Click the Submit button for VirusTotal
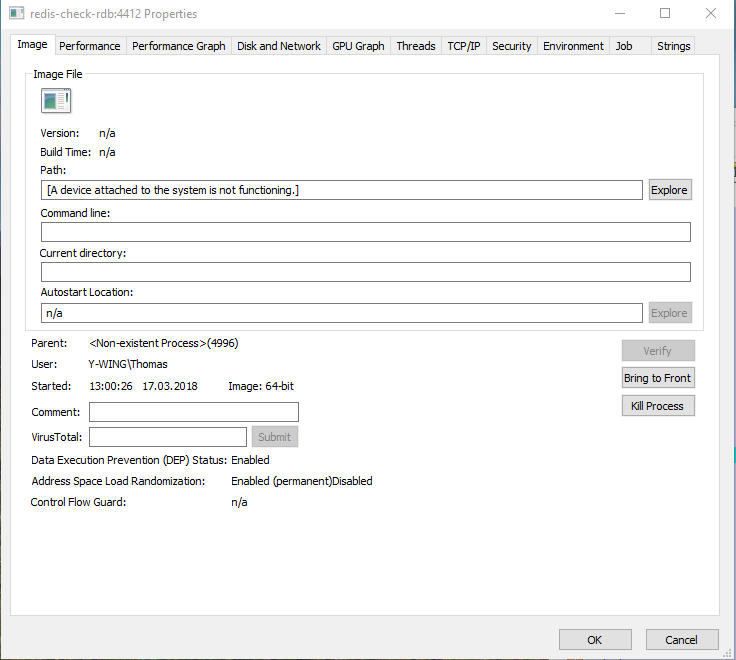The image size is (736, 660). (275, 437)
